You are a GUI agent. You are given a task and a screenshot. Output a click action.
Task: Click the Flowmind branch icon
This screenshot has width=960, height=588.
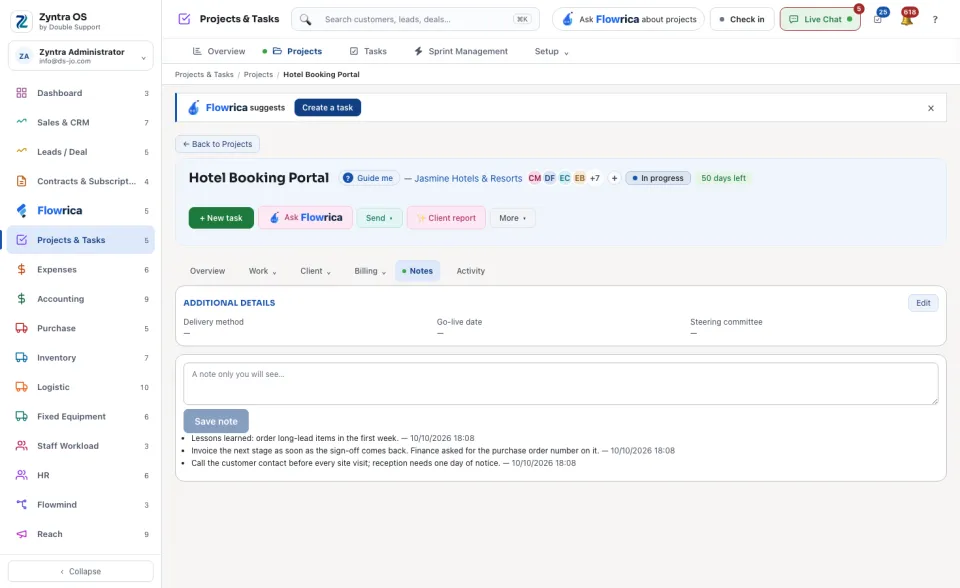click(21, 505)
